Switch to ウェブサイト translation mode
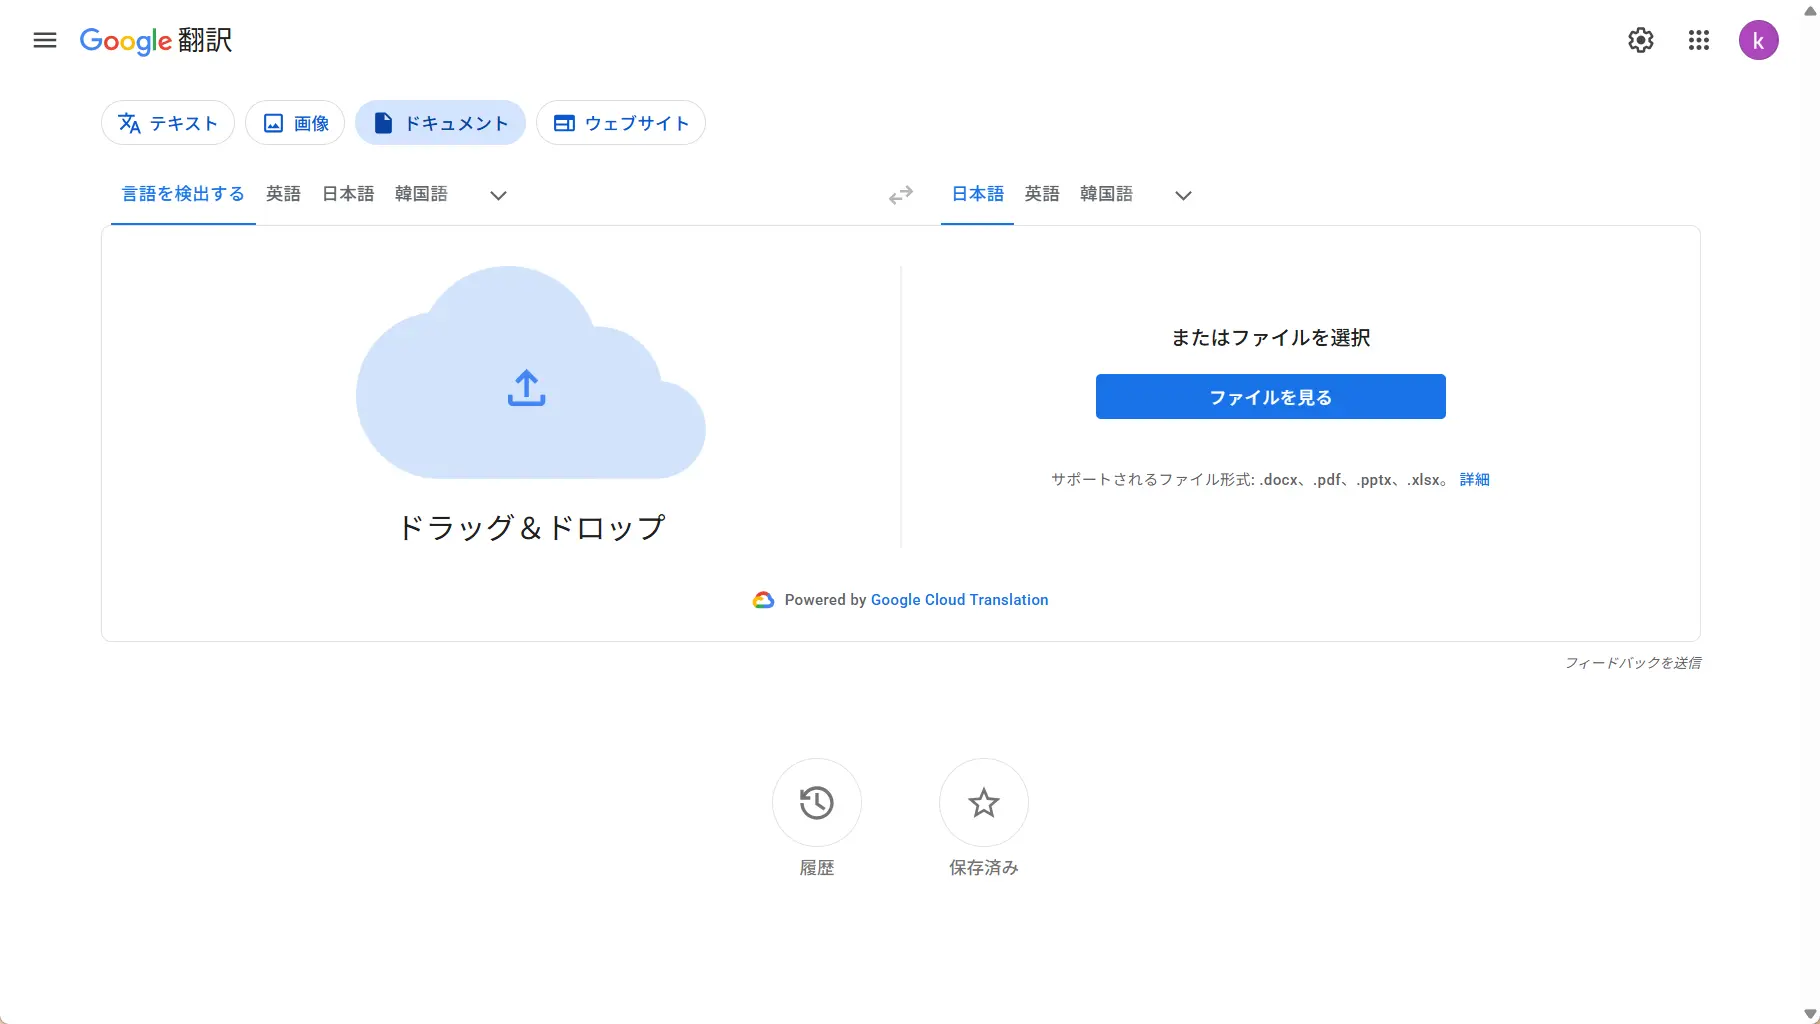The image size is (1820, 1024). click(621, 123)
